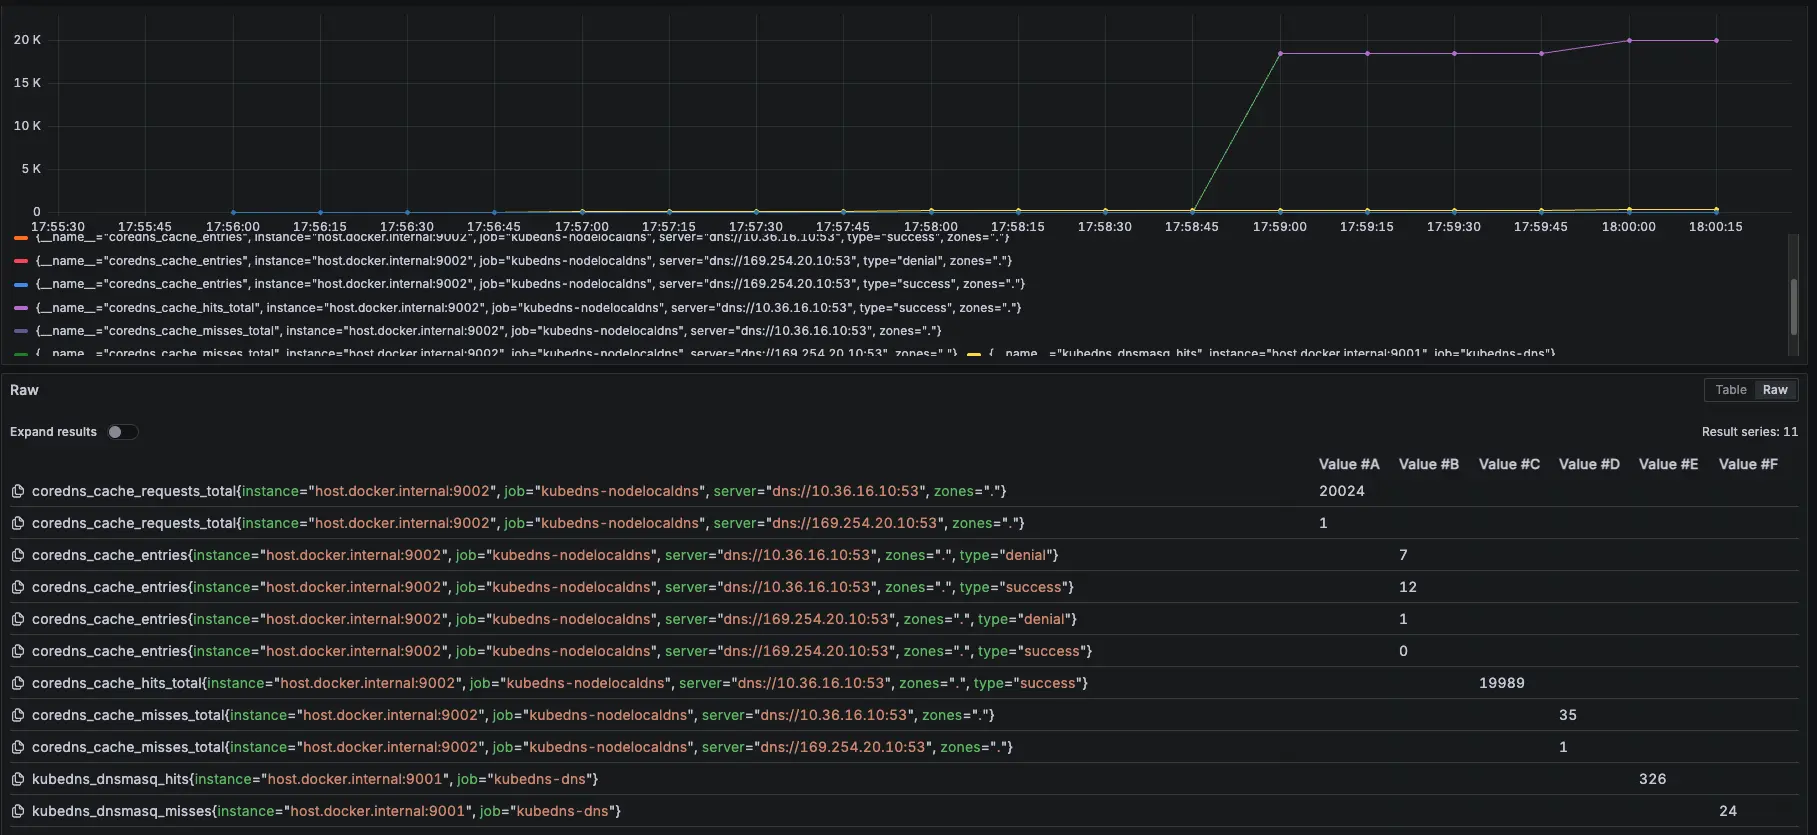Copy the coredns_cache_requests_total 169.254.20.10 series
The width and height of the screenshot is (1817, 835).
pyautogui.click(x=18, y=523)
